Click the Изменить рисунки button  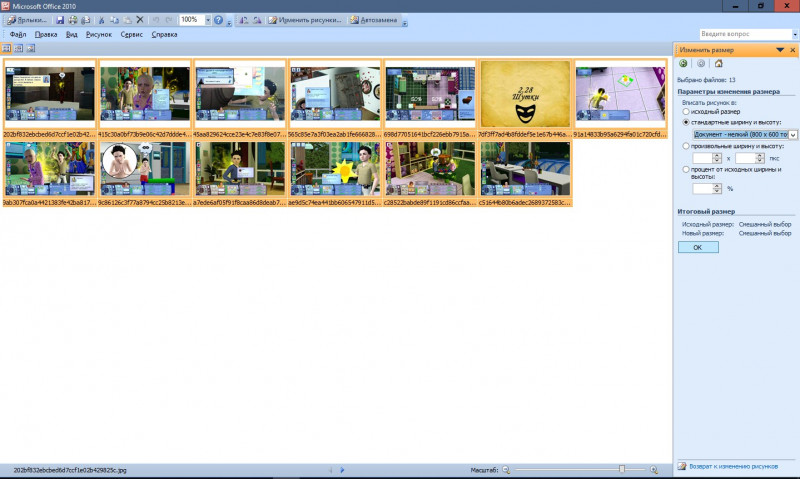pyautogui.click(x=305, y=20)
